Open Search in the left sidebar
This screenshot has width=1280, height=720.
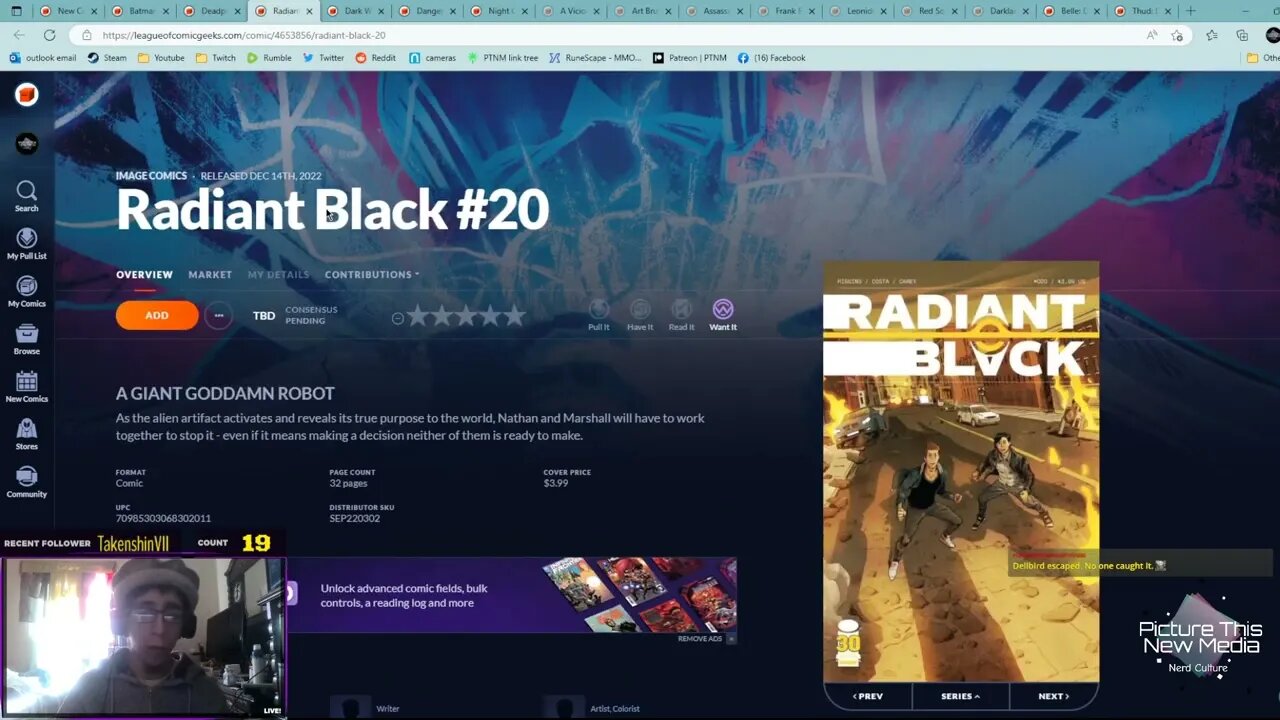point(27,196)
